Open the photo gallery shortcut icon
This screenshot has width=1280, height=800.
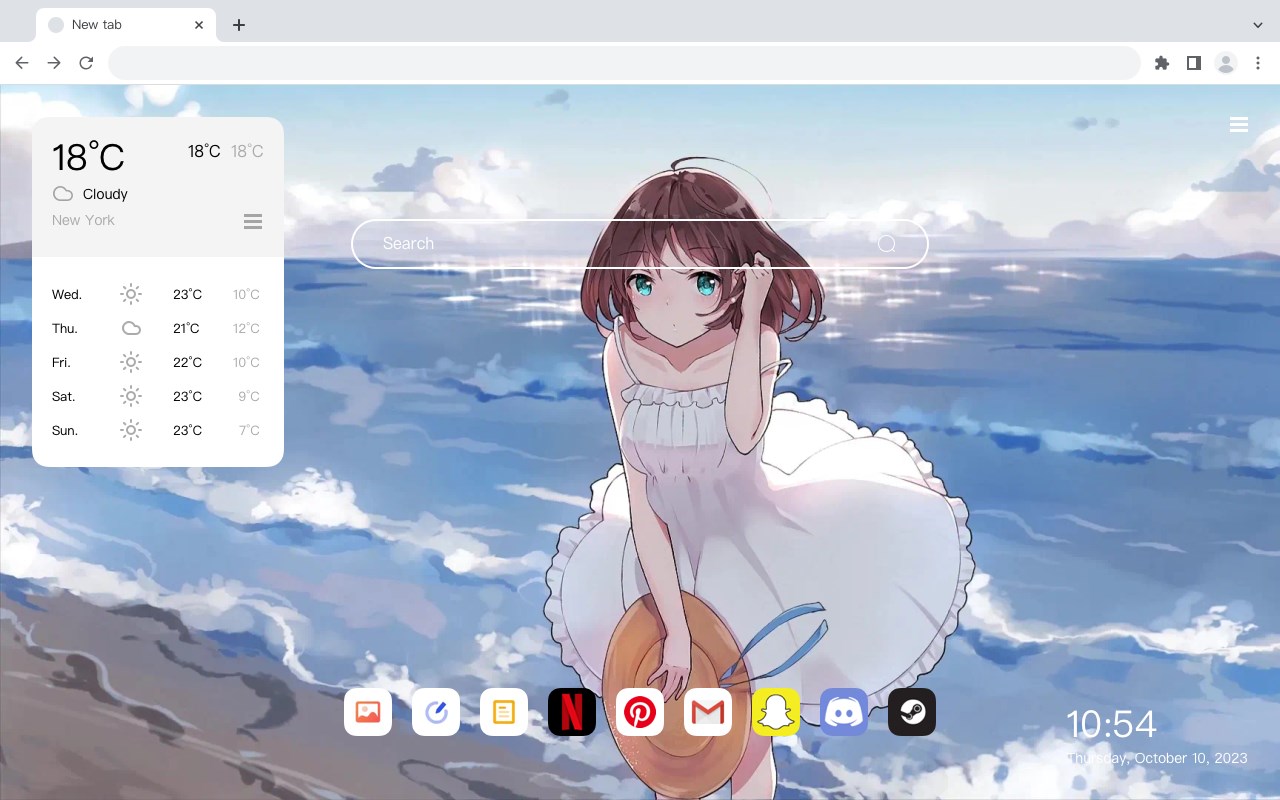coord(368,712)
